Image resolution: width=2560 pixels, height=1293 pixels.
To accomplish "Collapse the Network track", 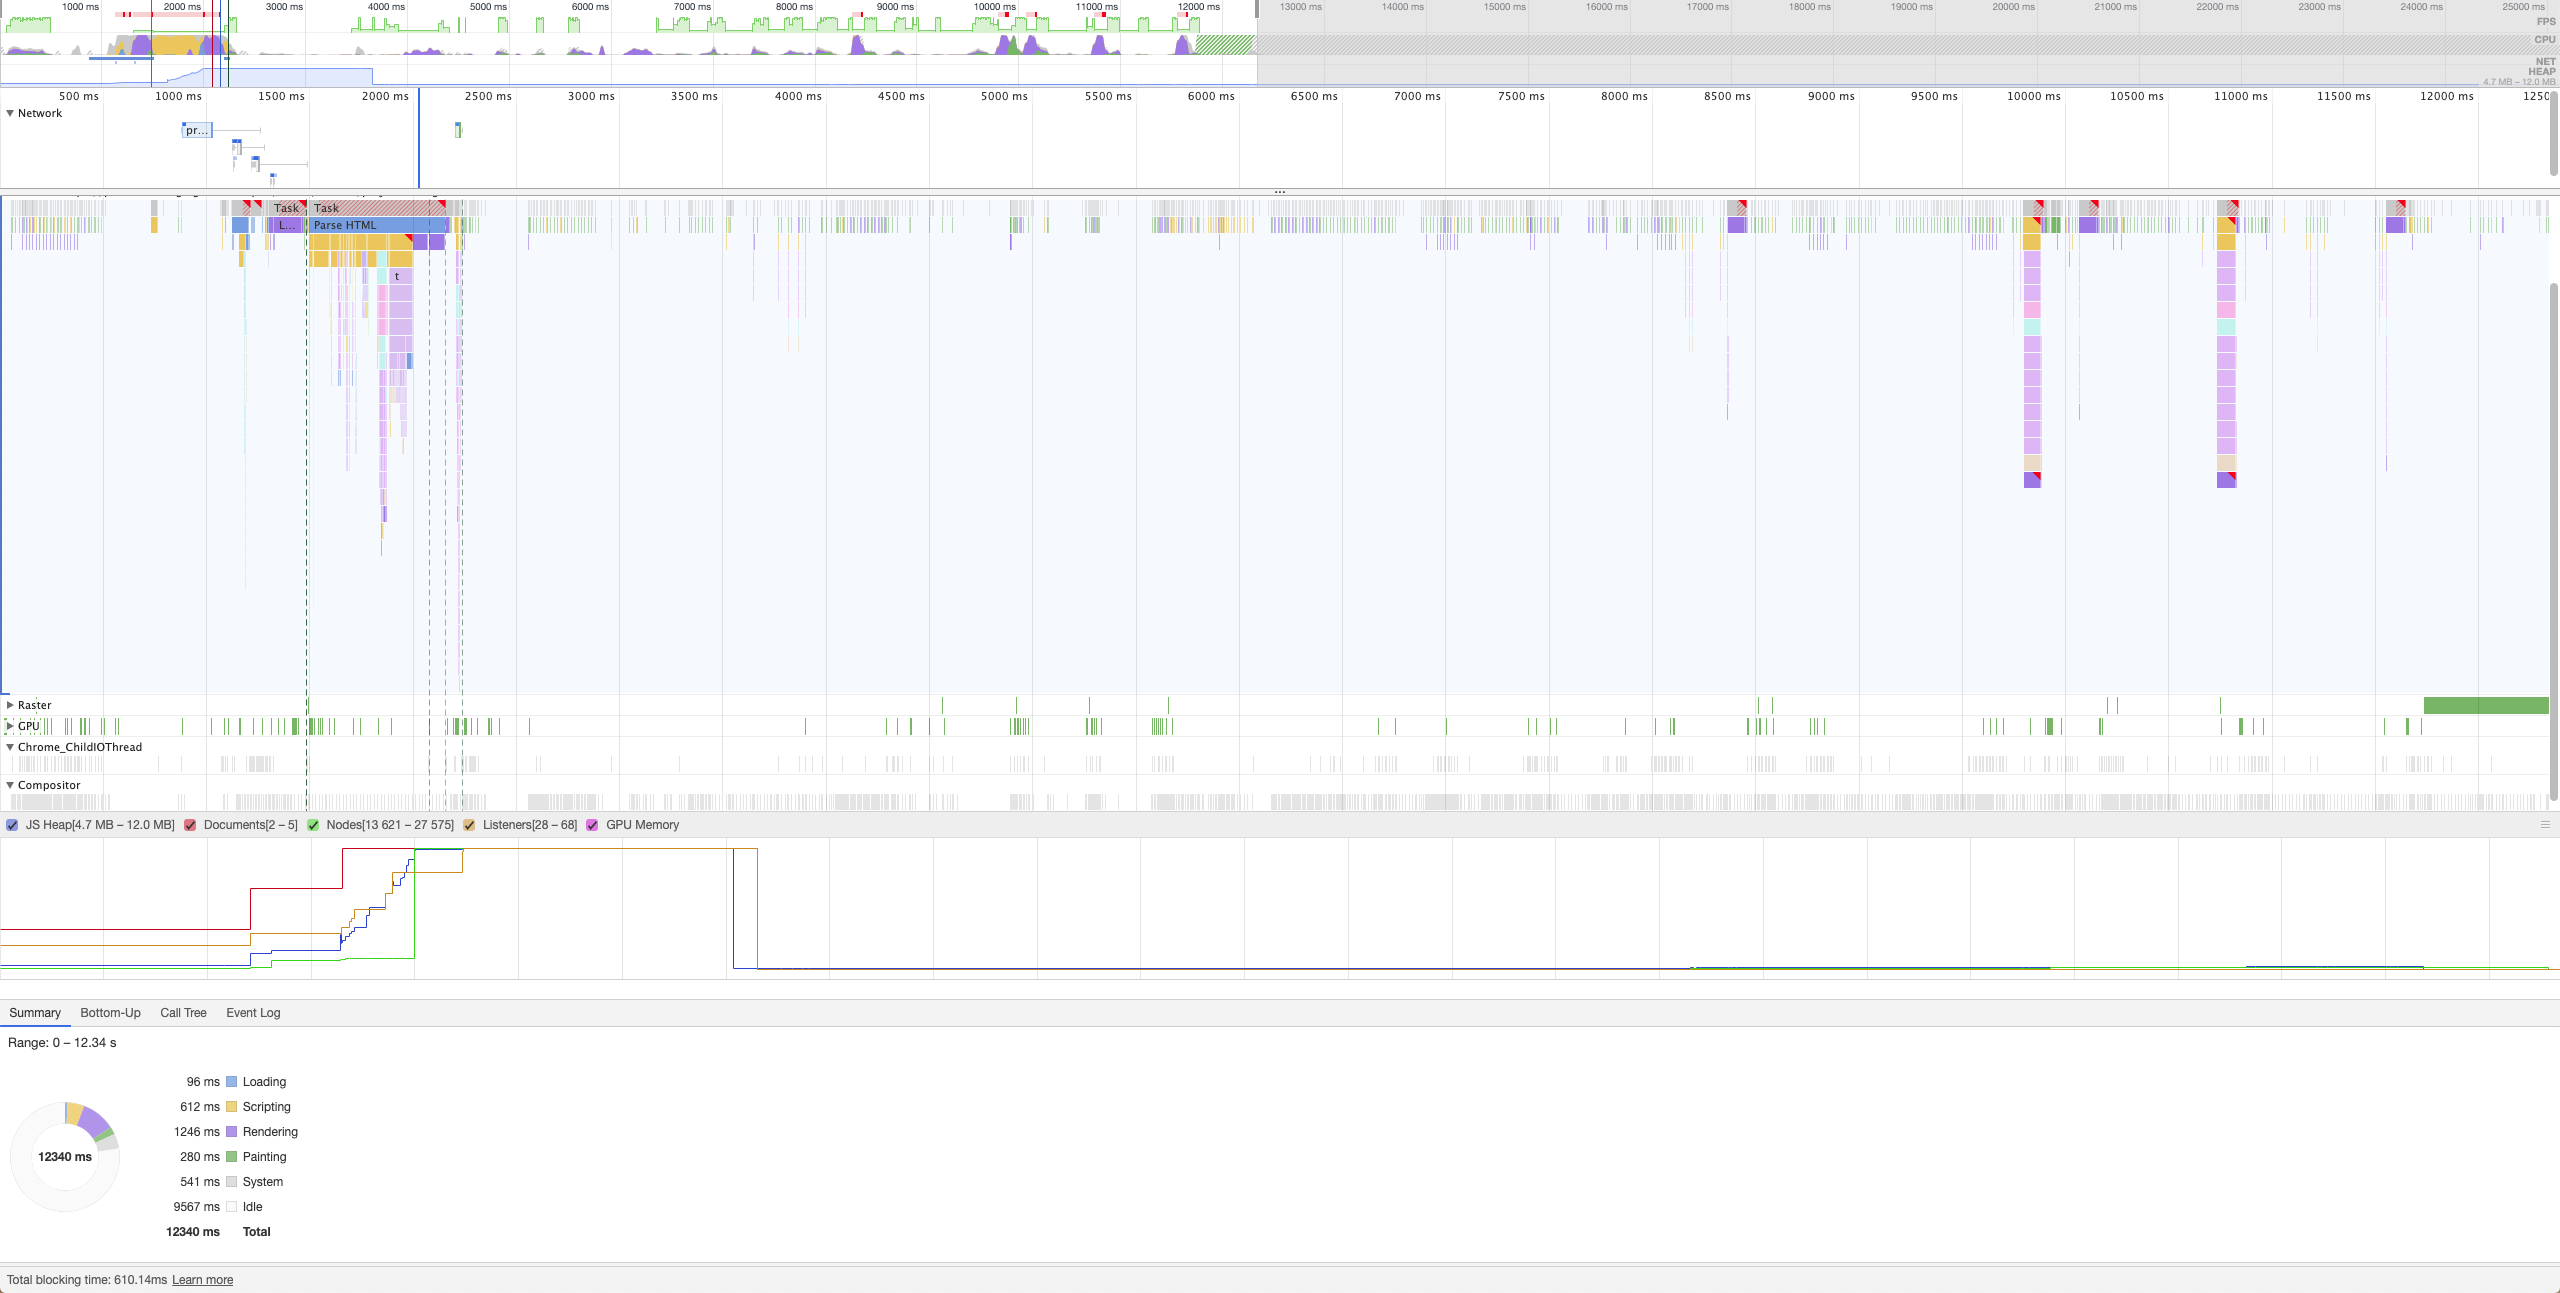I will pyautogui.click(x=10, y=113).
